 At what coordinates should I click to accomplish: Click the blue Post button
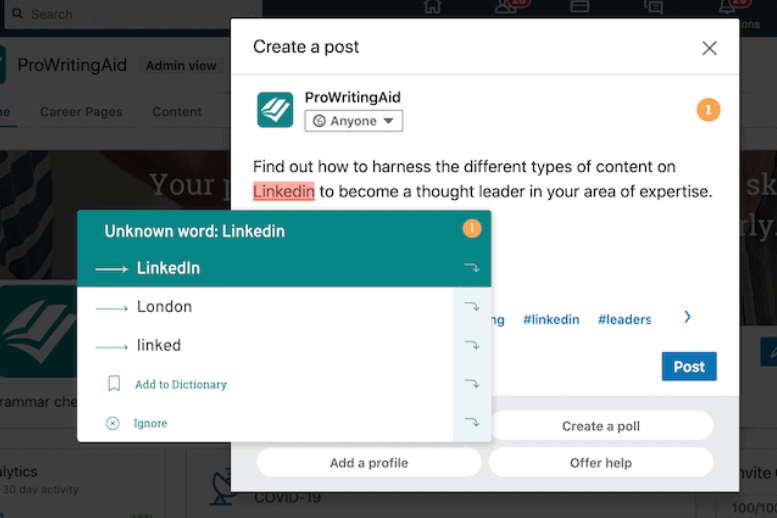pos(689,366)
